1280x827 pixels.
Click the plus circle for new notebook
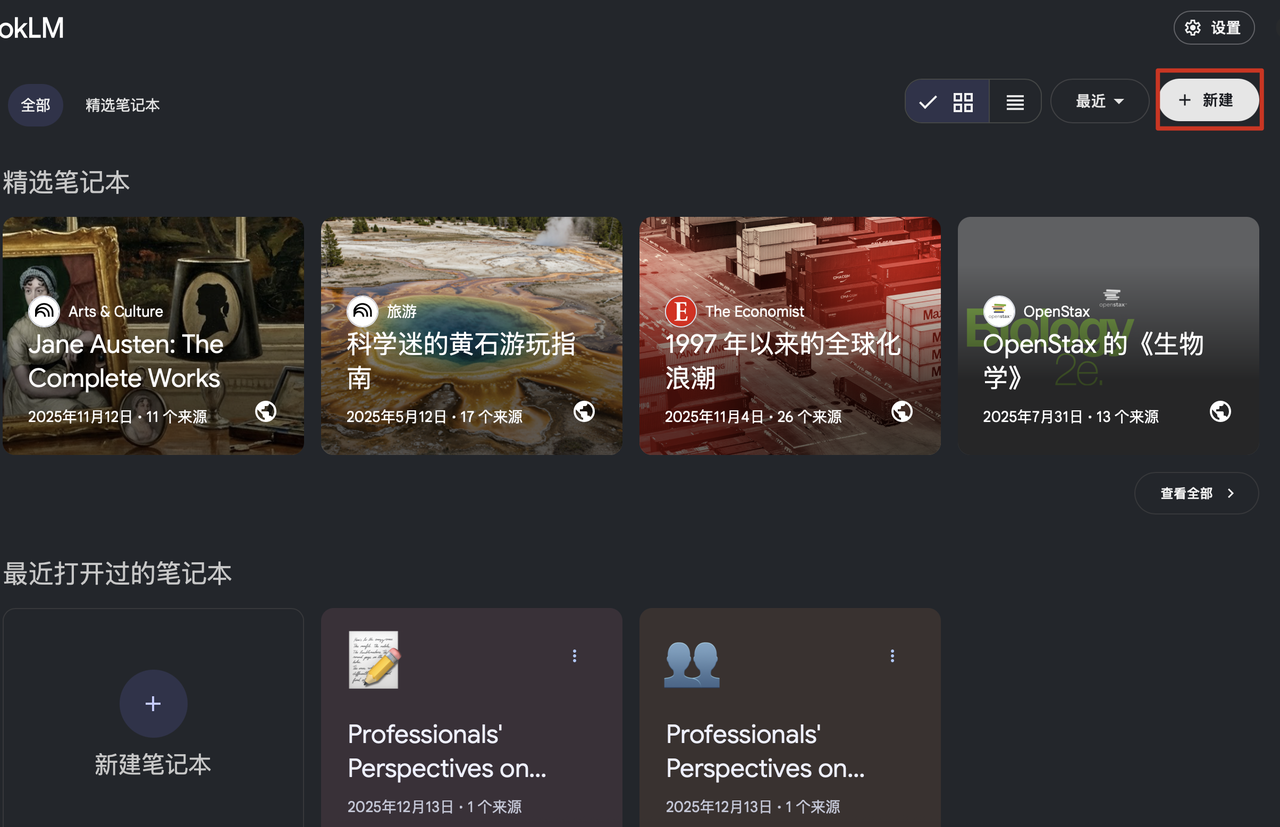click(153, 704)
